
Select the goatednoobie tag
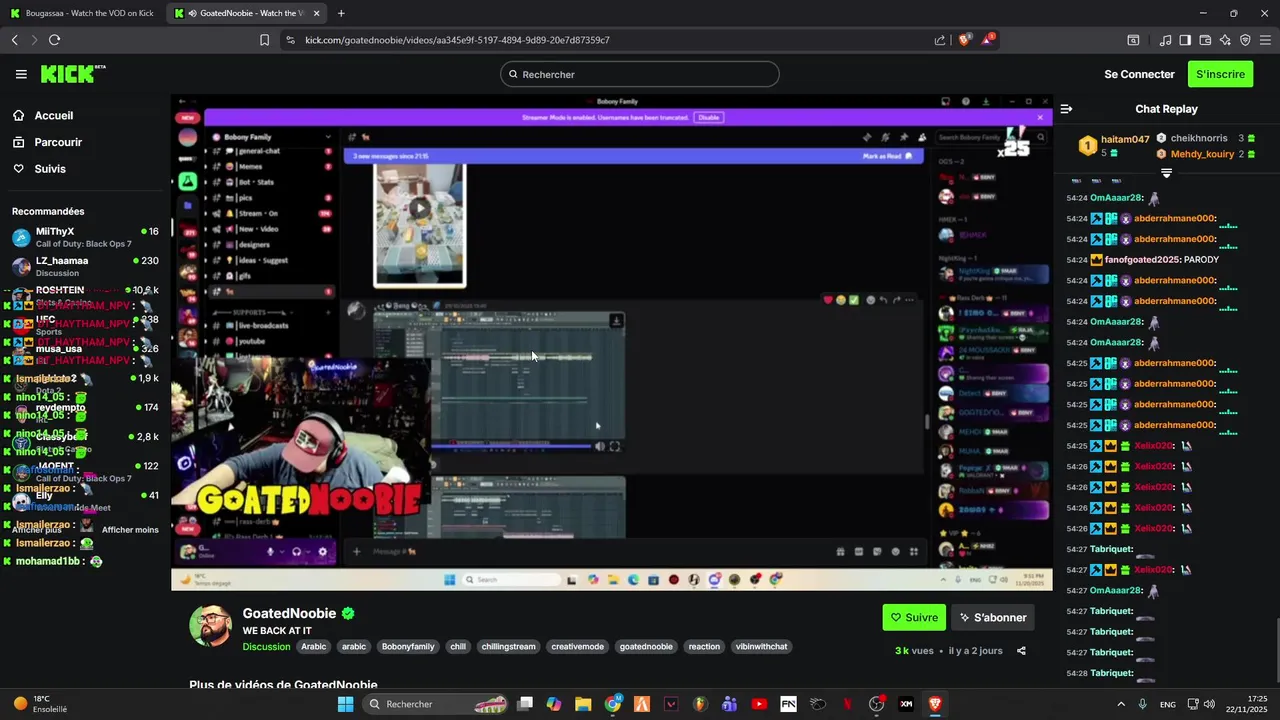click(646, 647)
